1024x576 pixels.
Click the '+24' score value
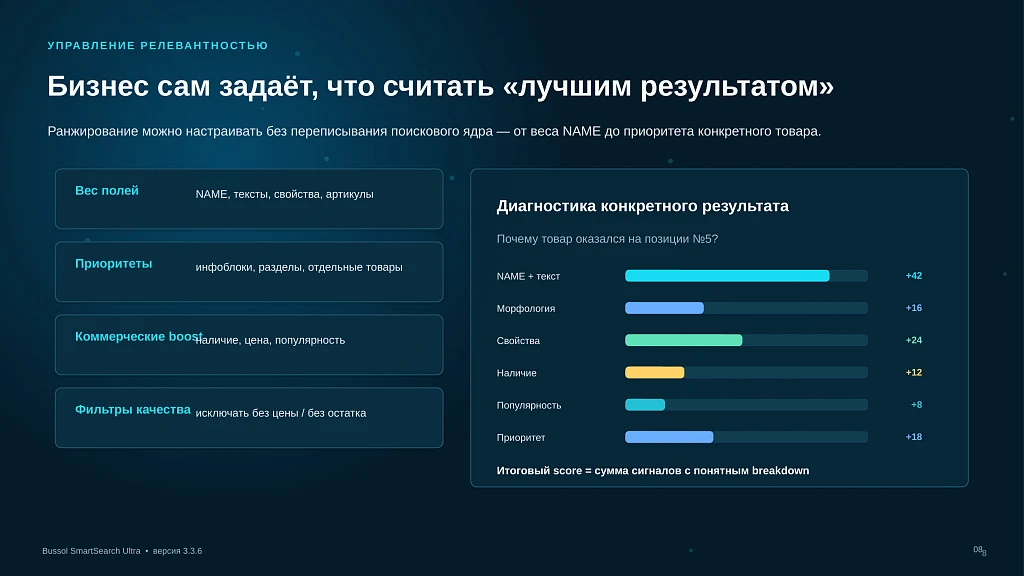(x=914, y=340)
